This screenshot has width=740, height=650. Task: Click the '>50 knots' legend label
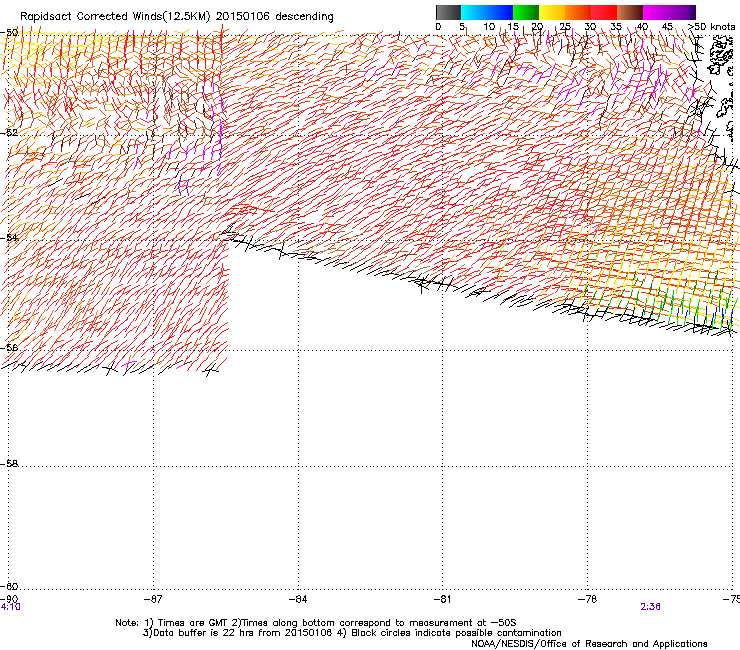pyautogui.click(x=711, y=27)
